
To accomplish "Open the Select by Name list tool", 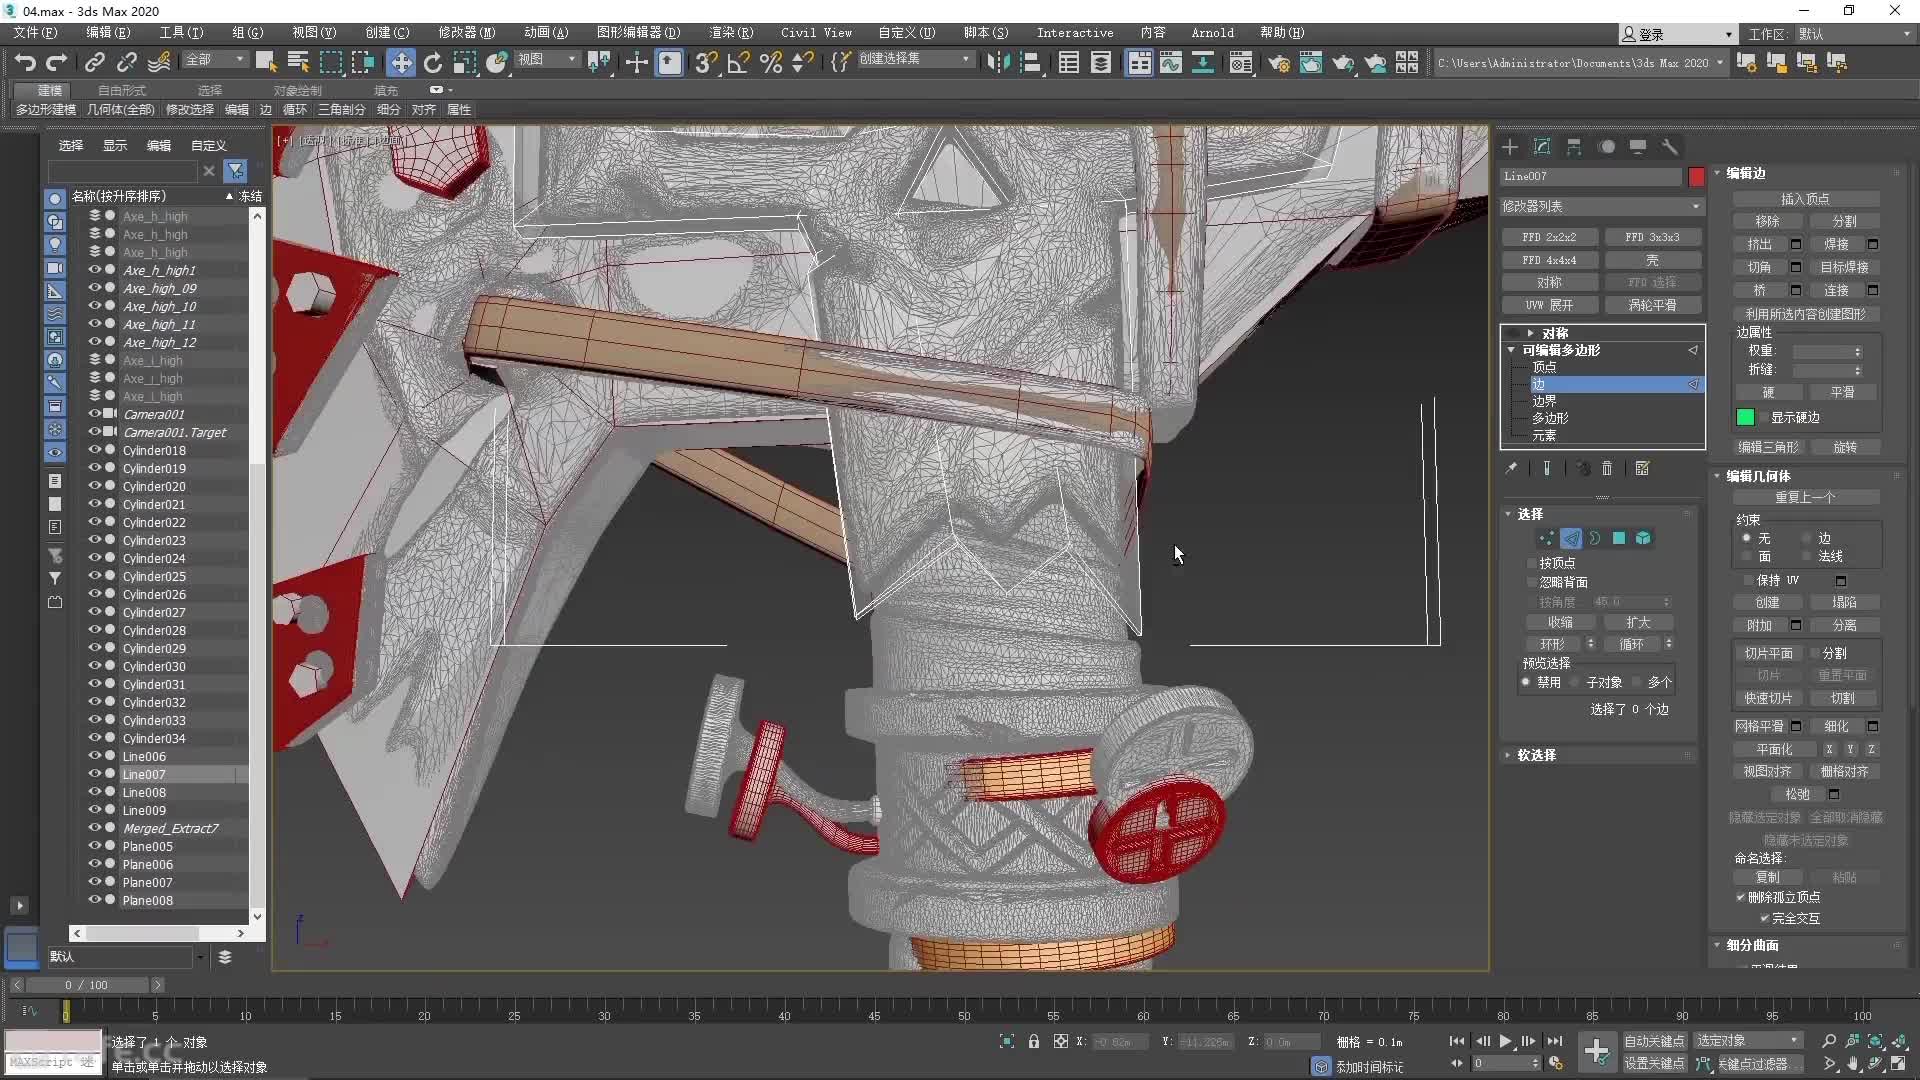I will point(298,63).
